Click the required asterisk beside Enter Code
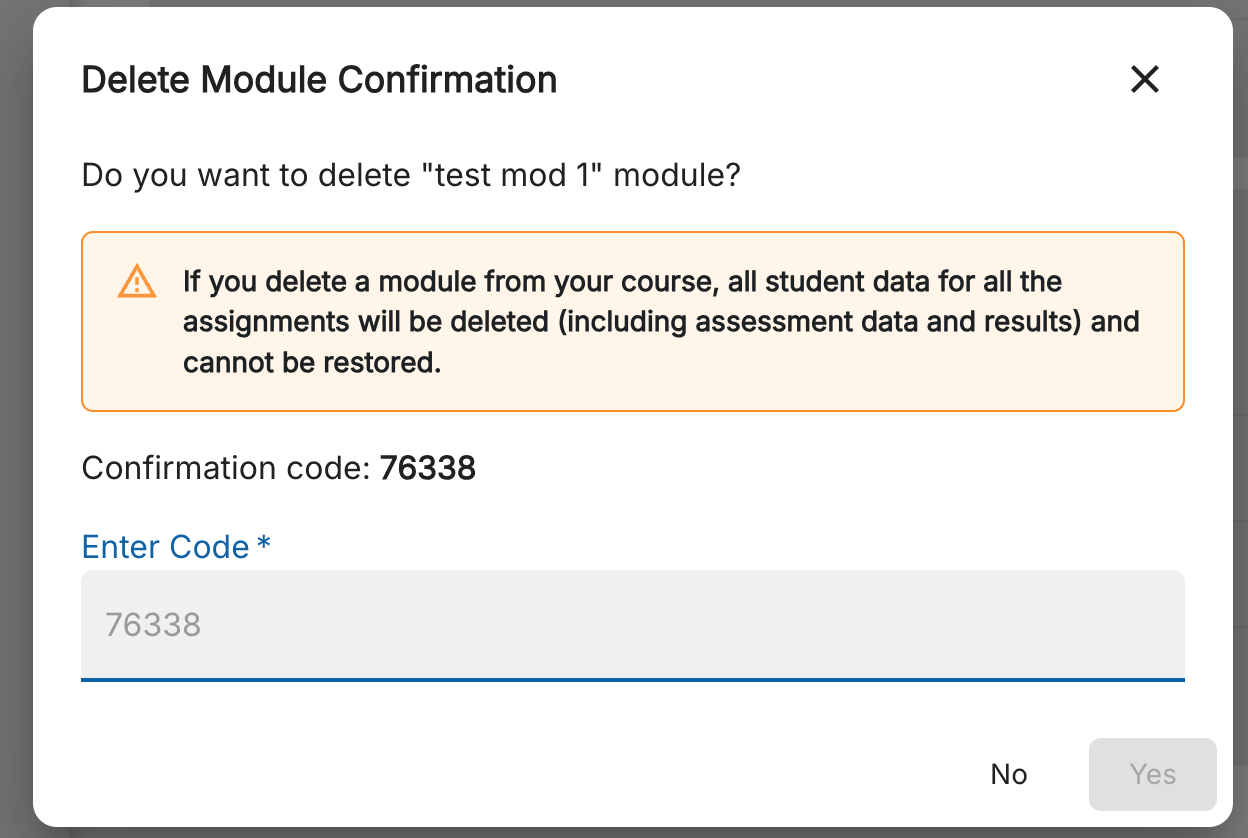The image size is (1248, 838). (x=264, y=545)
